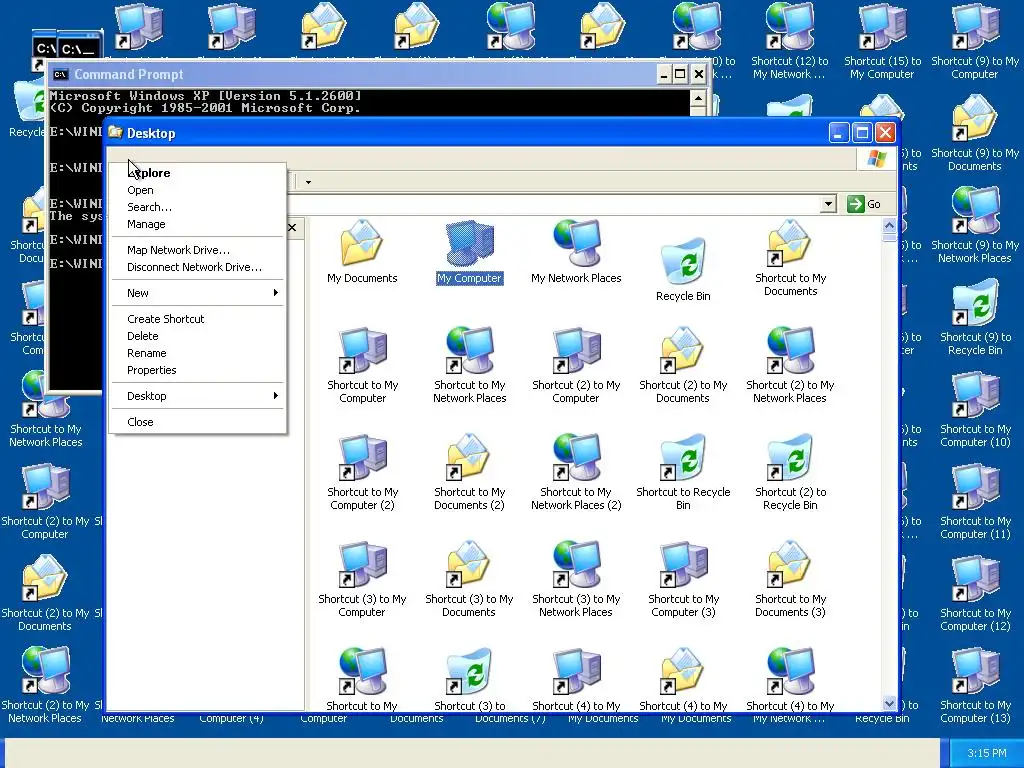
Task: Select Shortcut to My Network Places in window
Action: click(470, 365)
